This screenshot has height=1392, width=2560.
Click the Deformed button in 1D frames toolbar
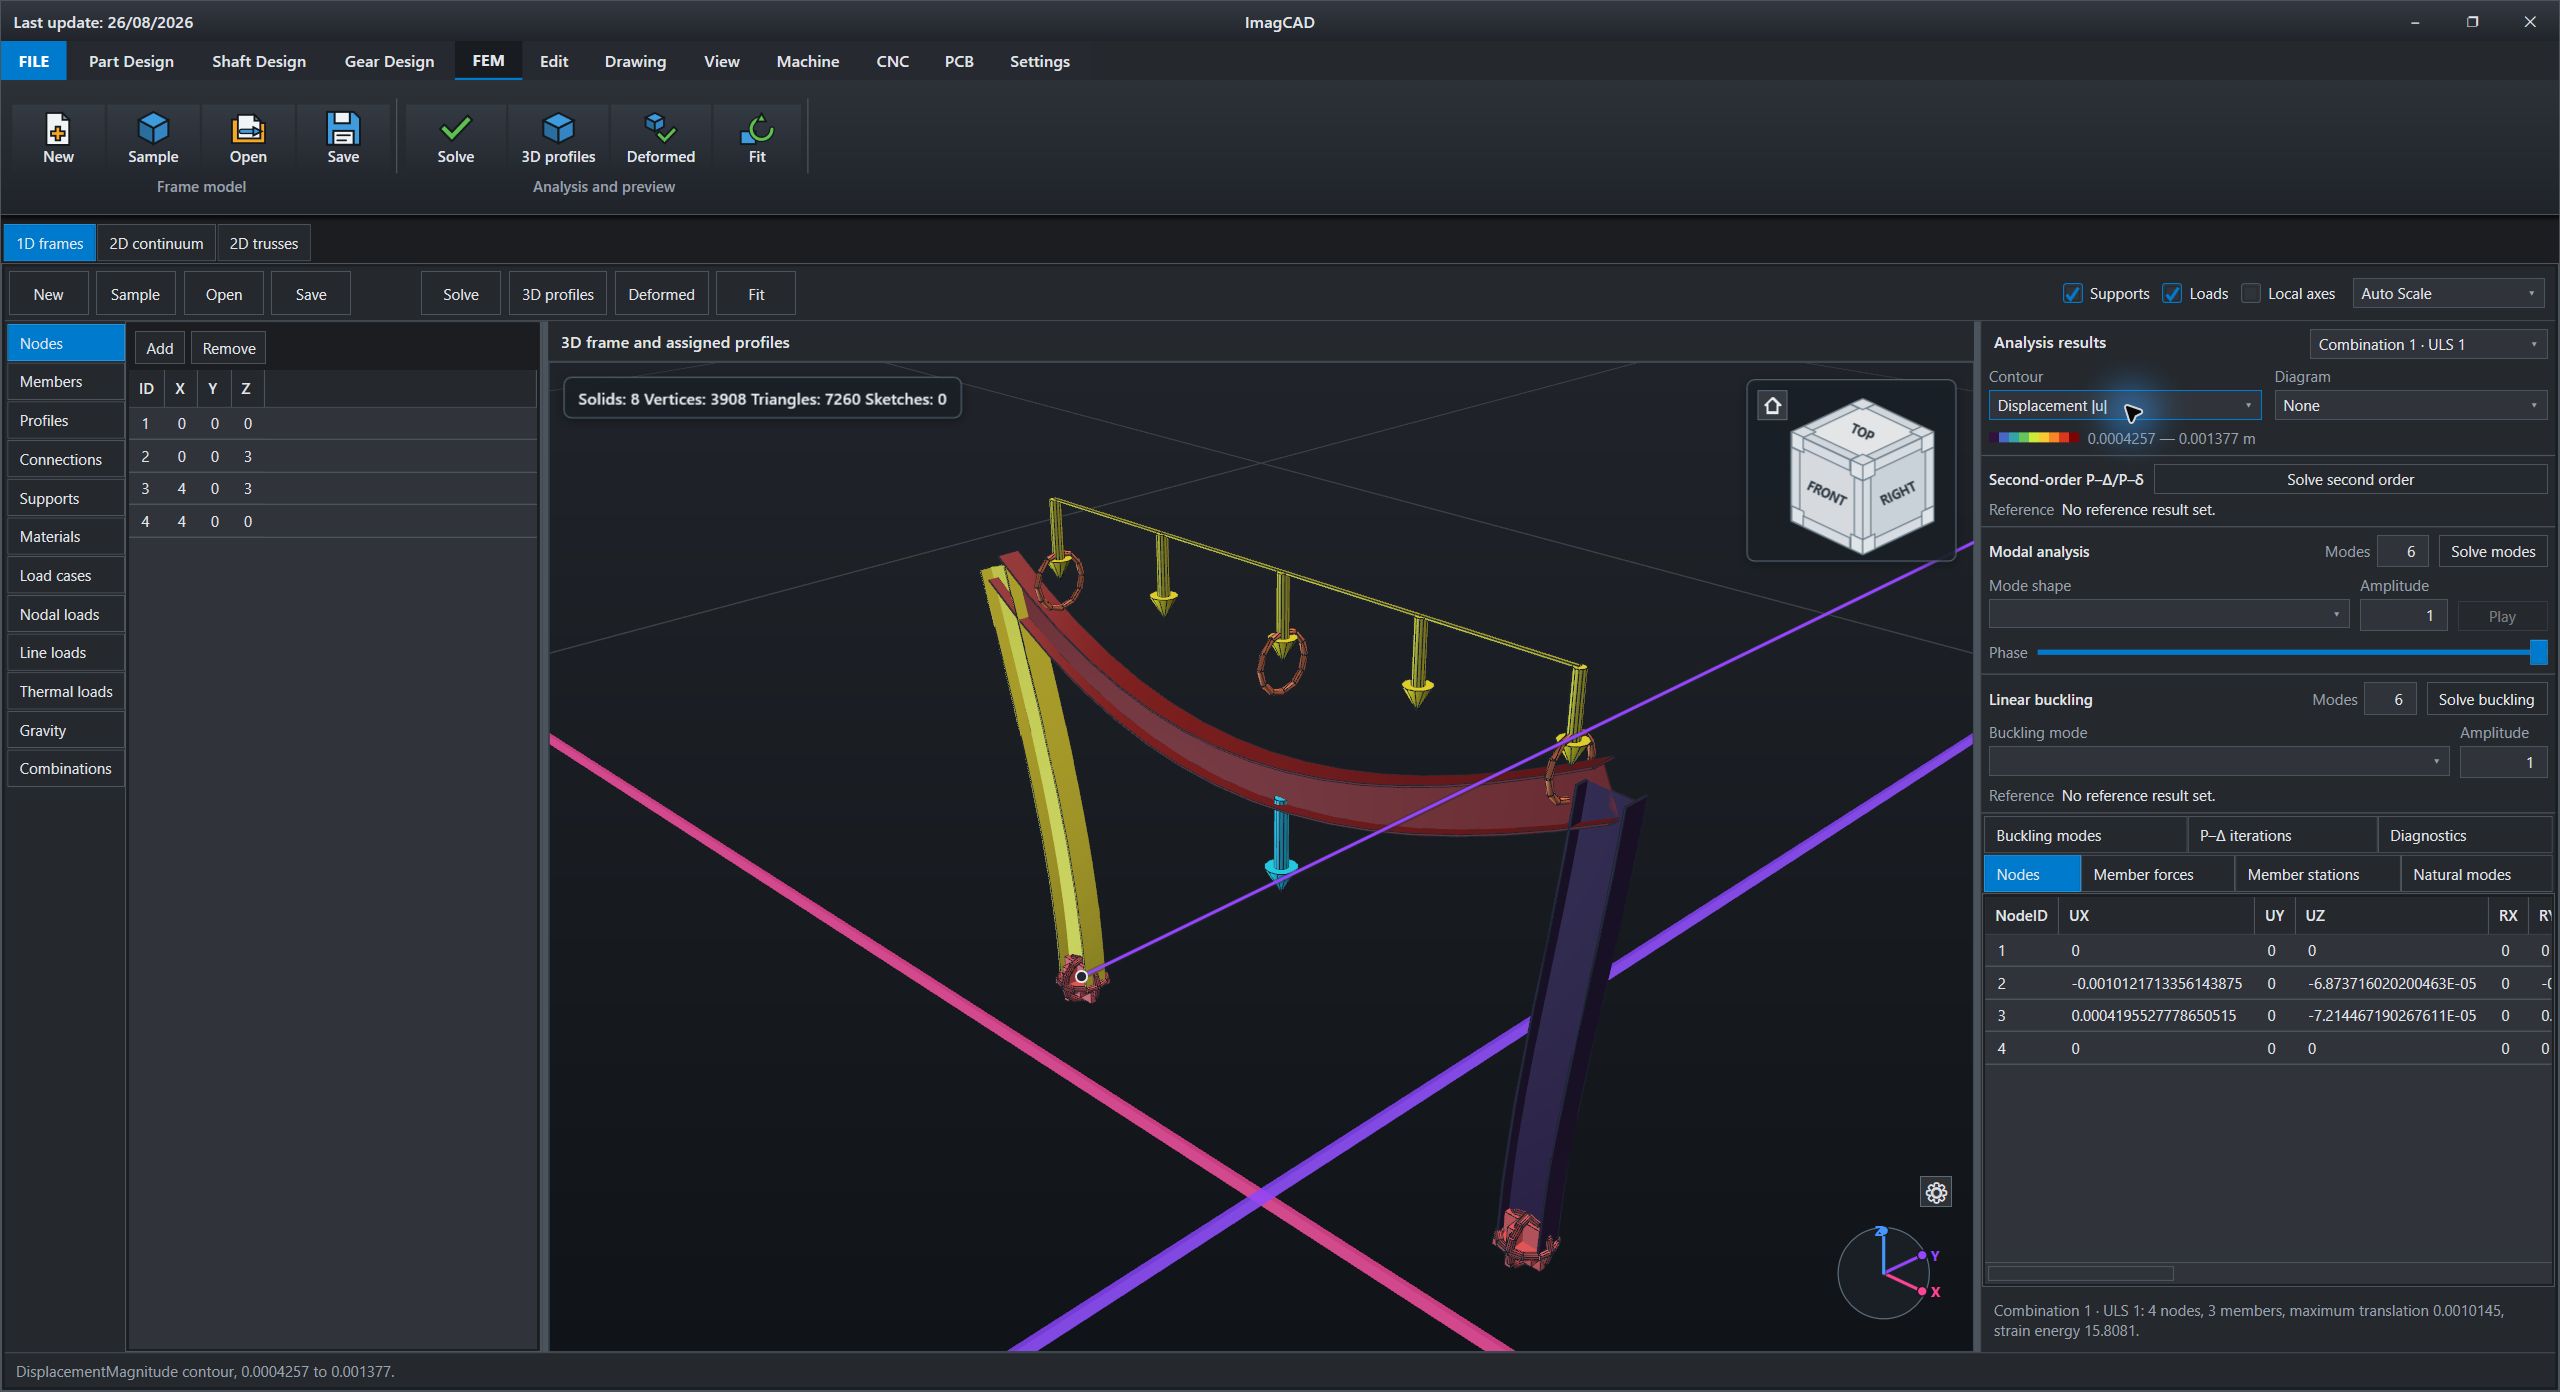pyautogui.click(x=661, y=294)
